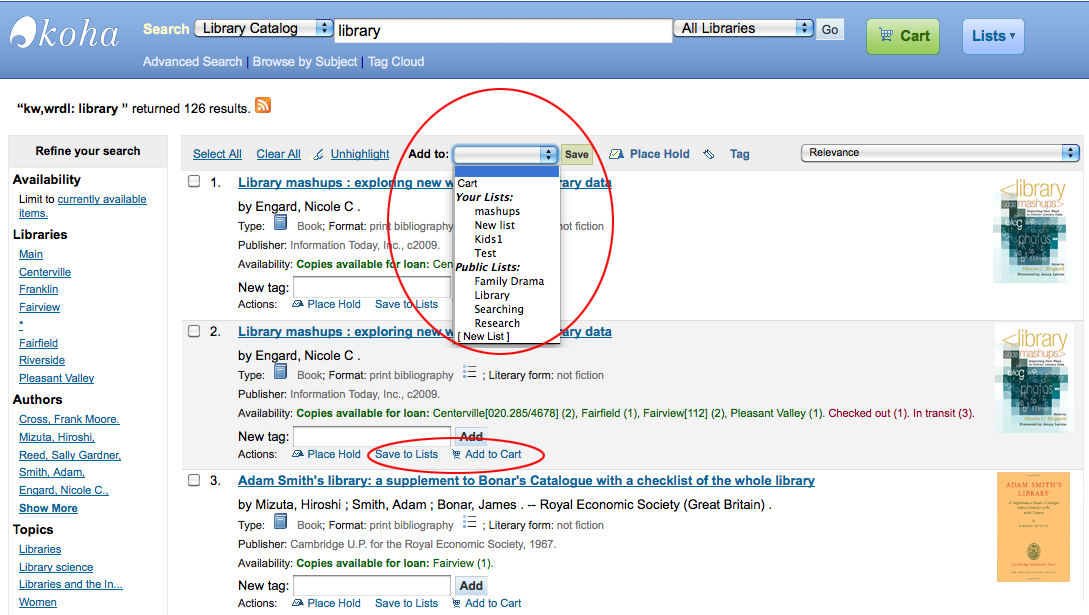This screenshot has height=615, width=1089.
Task: Click list icon after bibliography in result 3
Action: click(469, 523)
